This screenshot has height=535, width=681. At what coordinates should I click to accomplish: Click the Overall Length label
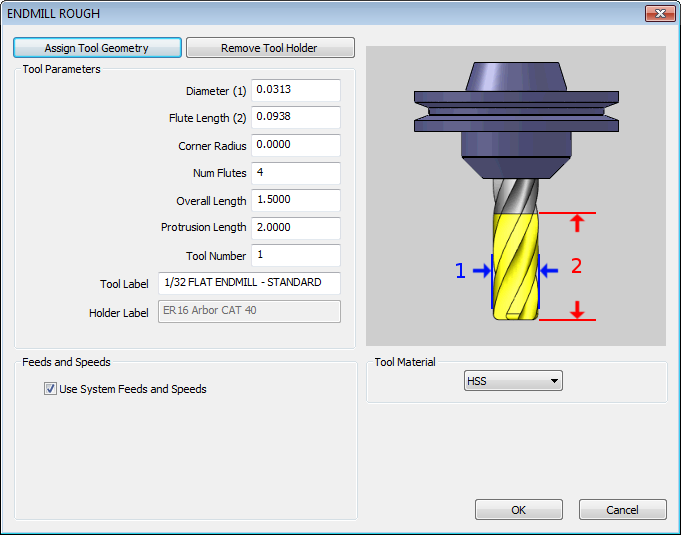212,201
